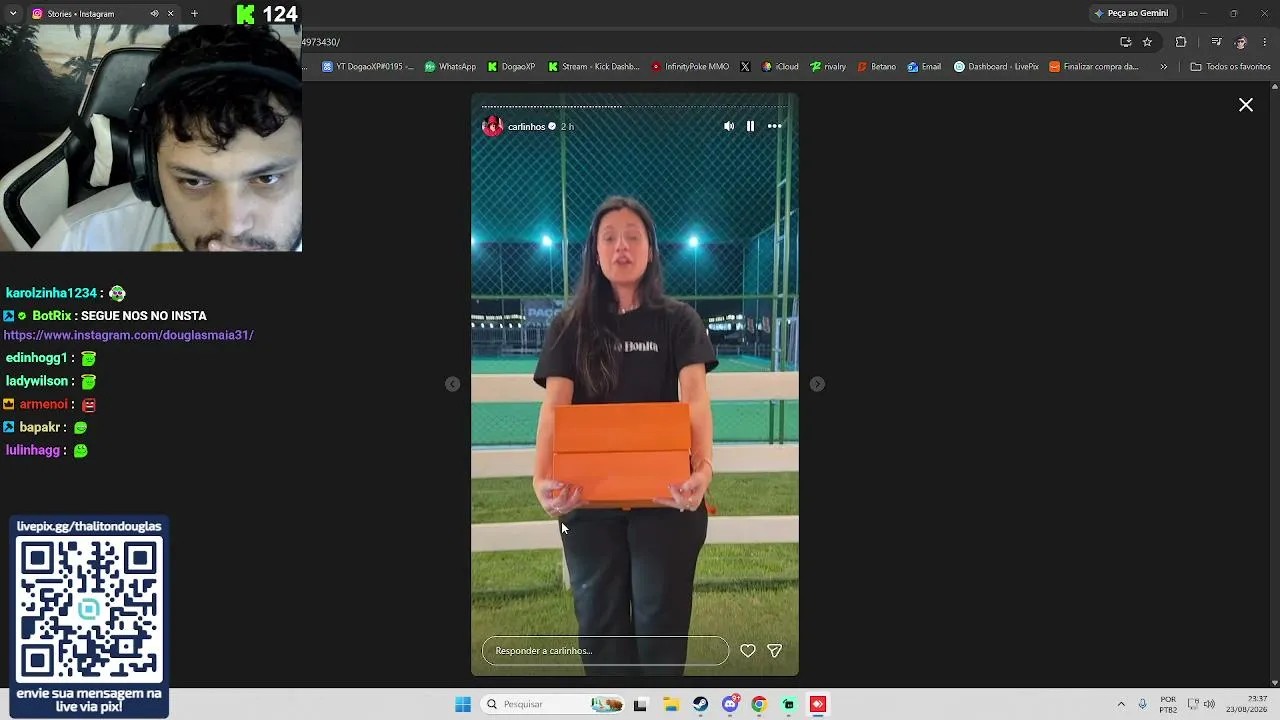Open the WhatsApp bookmark
Viewport: 1280px width, 720px height.
[450, 67]
